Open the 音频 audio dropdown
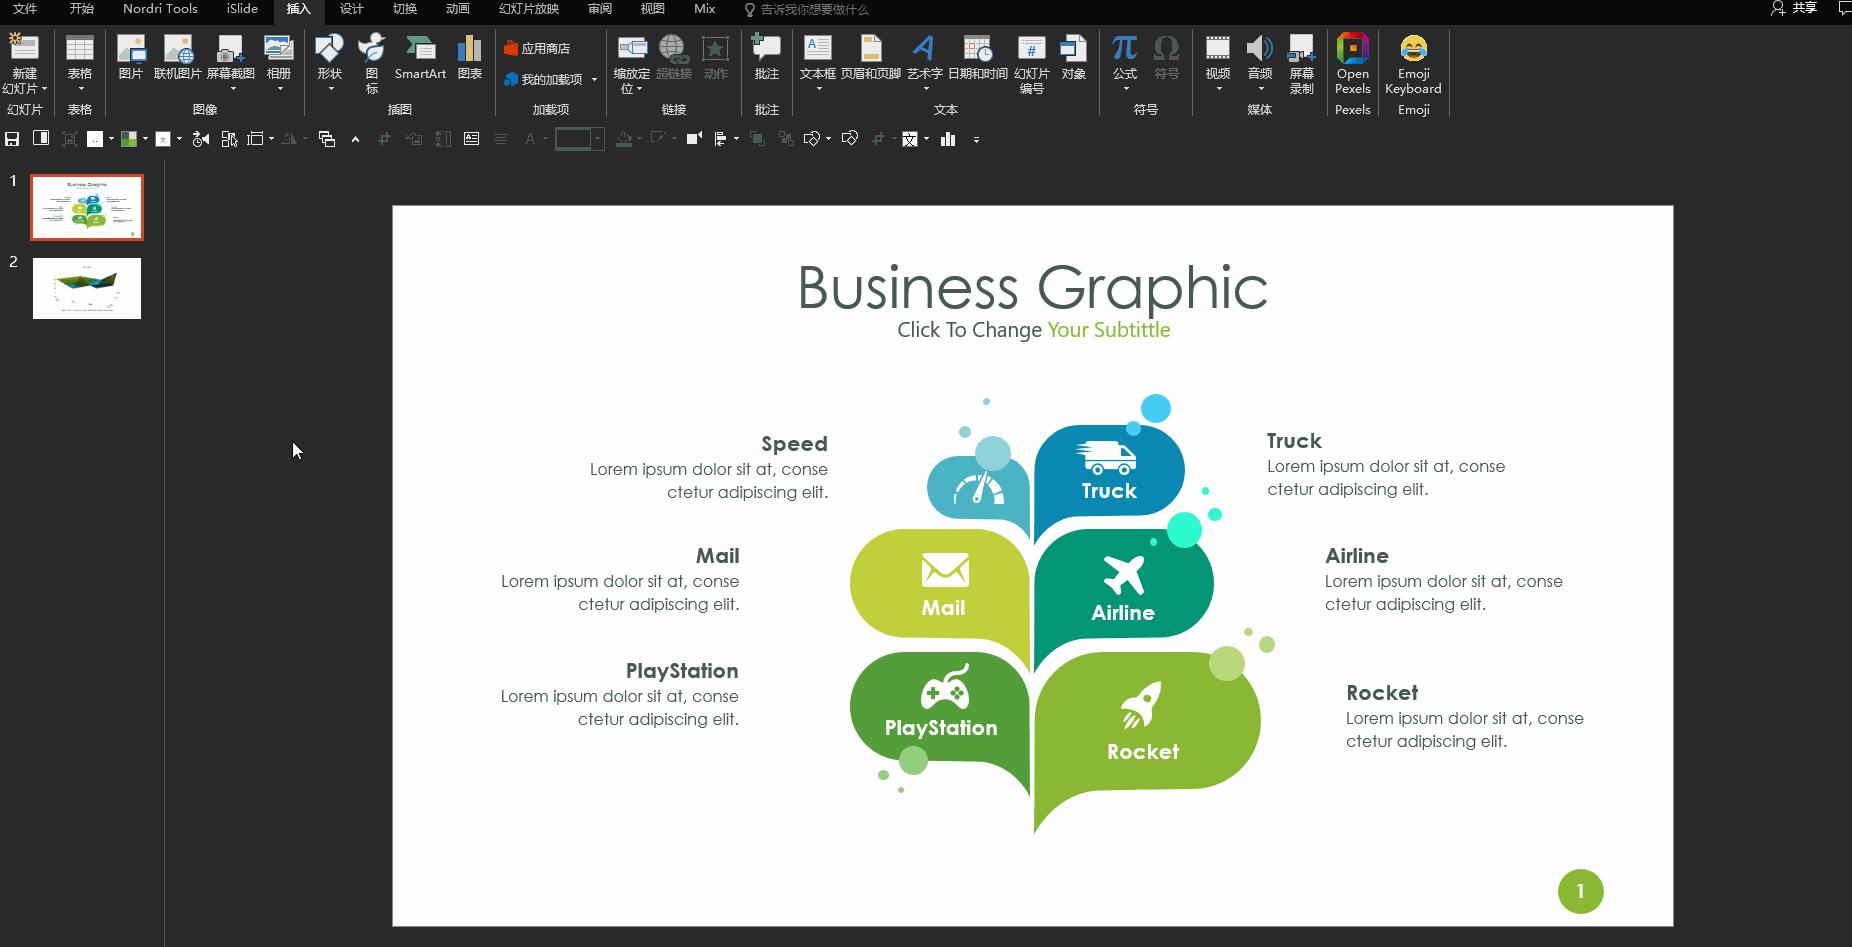Screen dimensions: 1852x947 pyautogui.click(x=1260, y=89)
